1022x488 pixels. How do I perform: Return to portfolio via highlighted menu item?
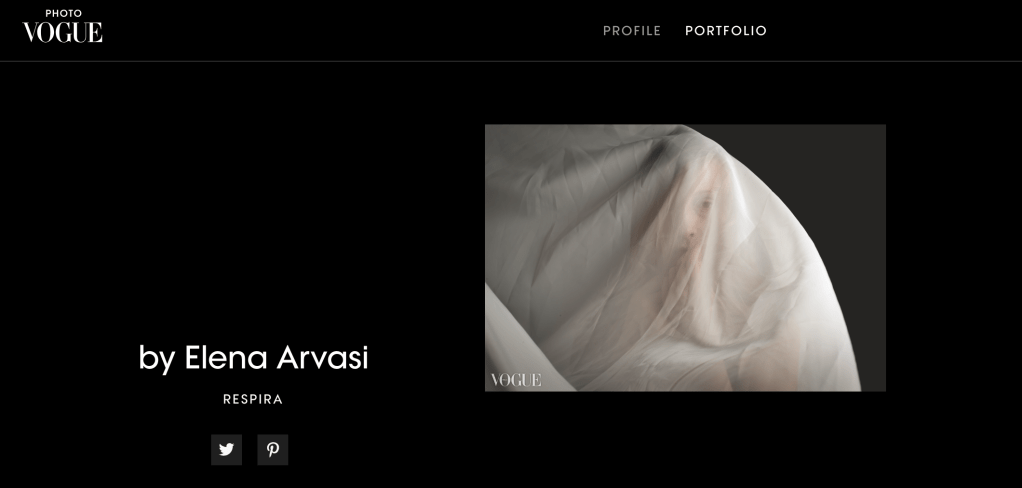726,31
